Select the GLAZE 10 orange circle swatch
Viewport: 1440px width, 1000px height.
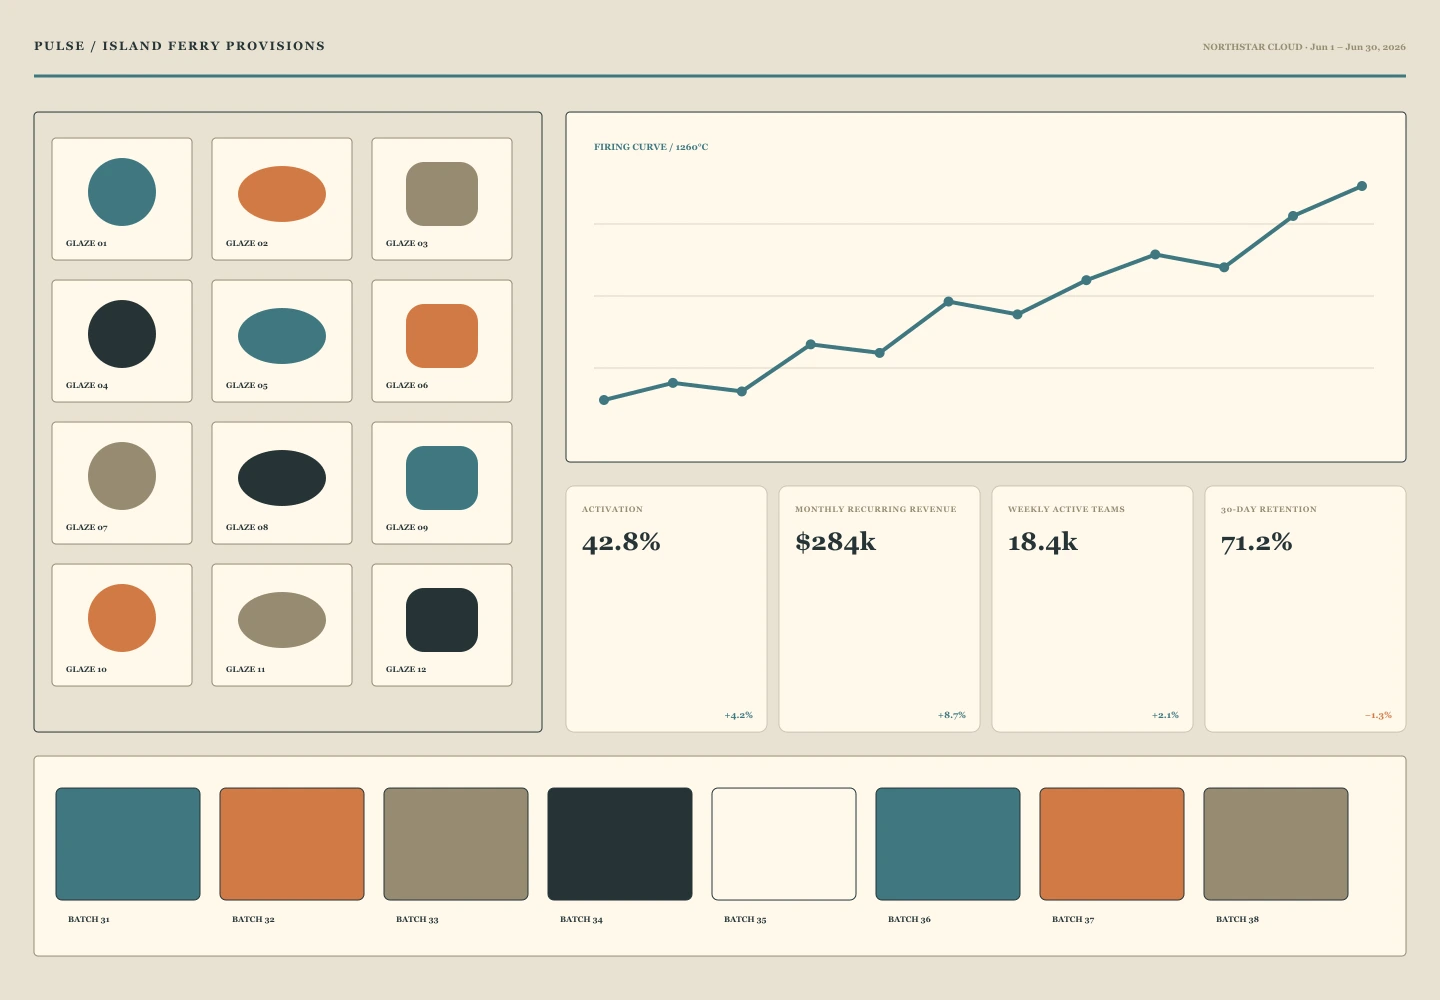(x=122, y=618)
